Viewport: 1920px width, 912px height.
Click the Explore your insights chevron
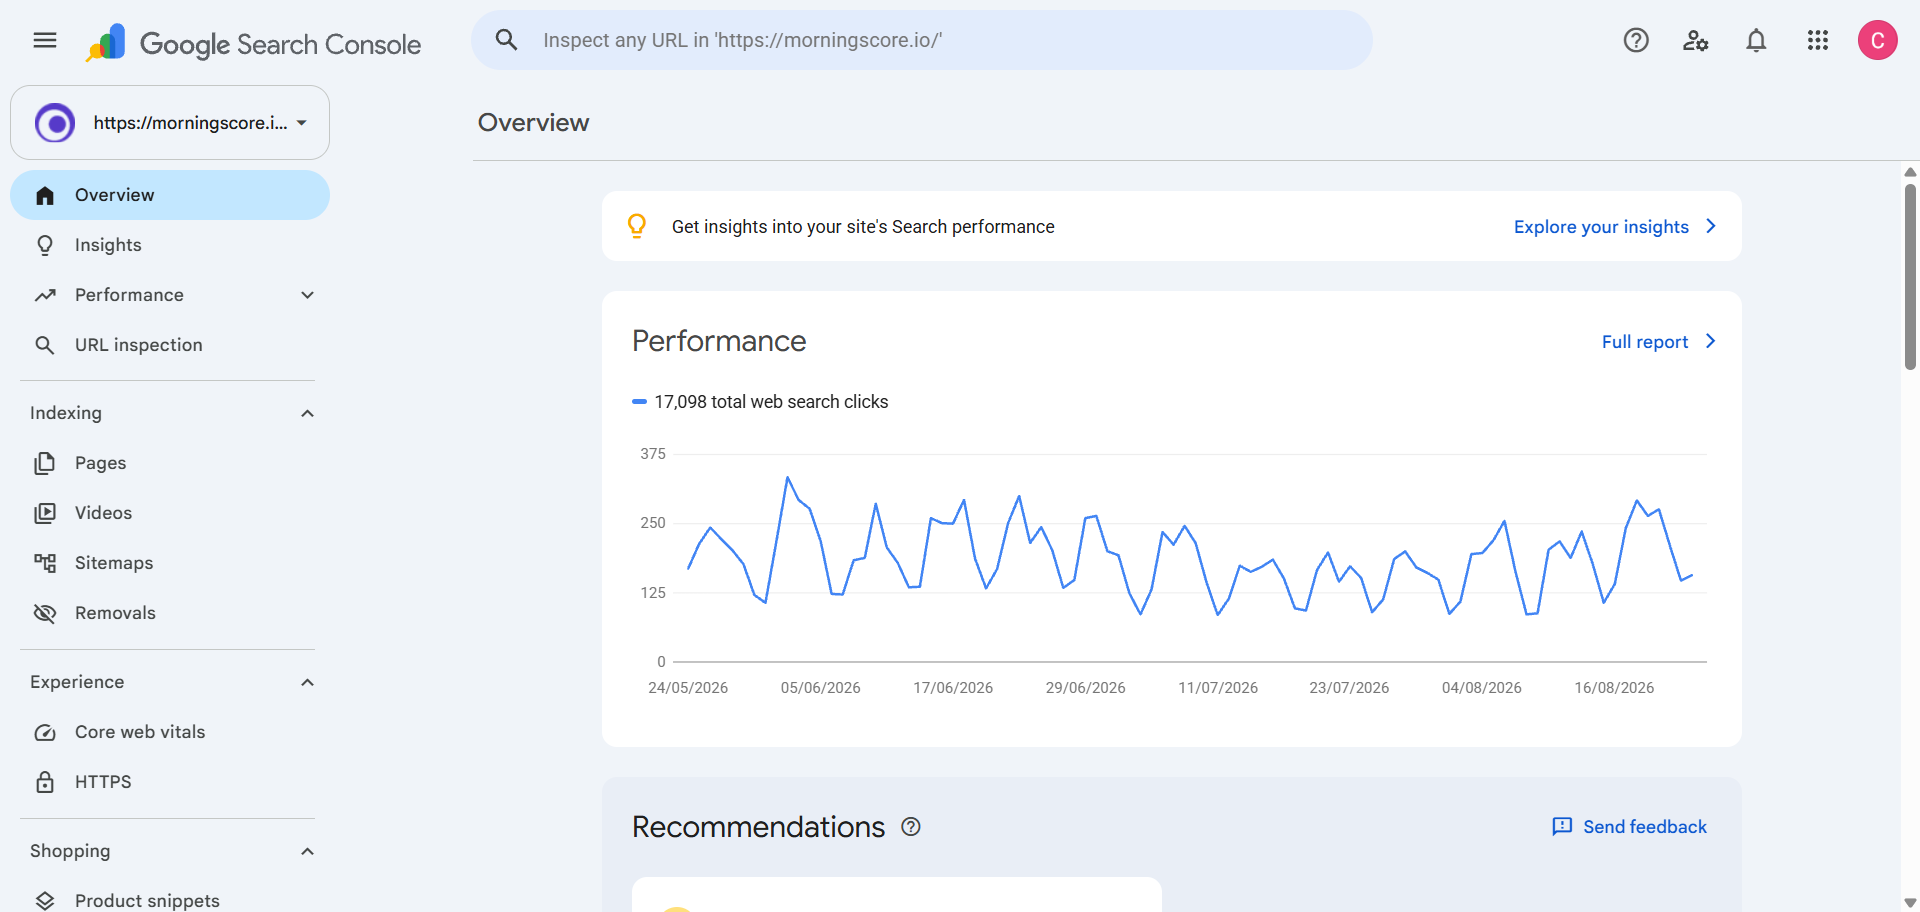1711,226
